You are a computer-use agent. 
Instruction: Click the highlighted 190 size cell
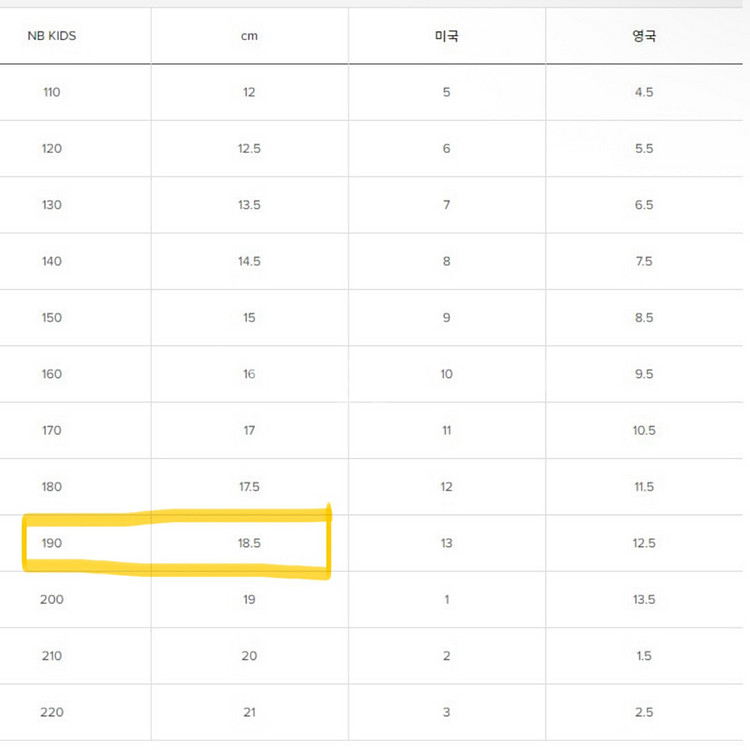tap(52, 543)
